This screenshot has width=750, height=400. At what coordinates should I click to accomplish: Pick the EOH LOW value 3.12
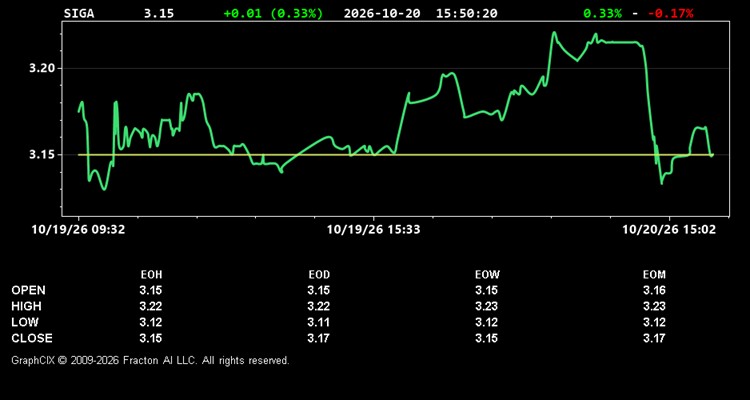click(x=151, y=322)
